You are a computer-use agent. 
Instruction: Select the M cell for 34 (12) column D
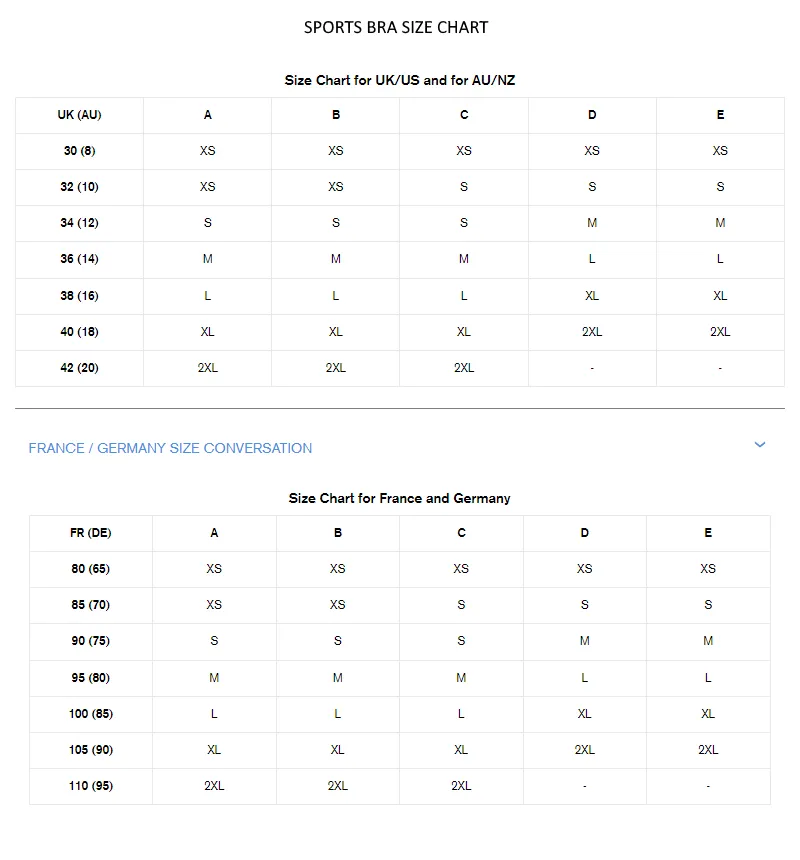592,223
